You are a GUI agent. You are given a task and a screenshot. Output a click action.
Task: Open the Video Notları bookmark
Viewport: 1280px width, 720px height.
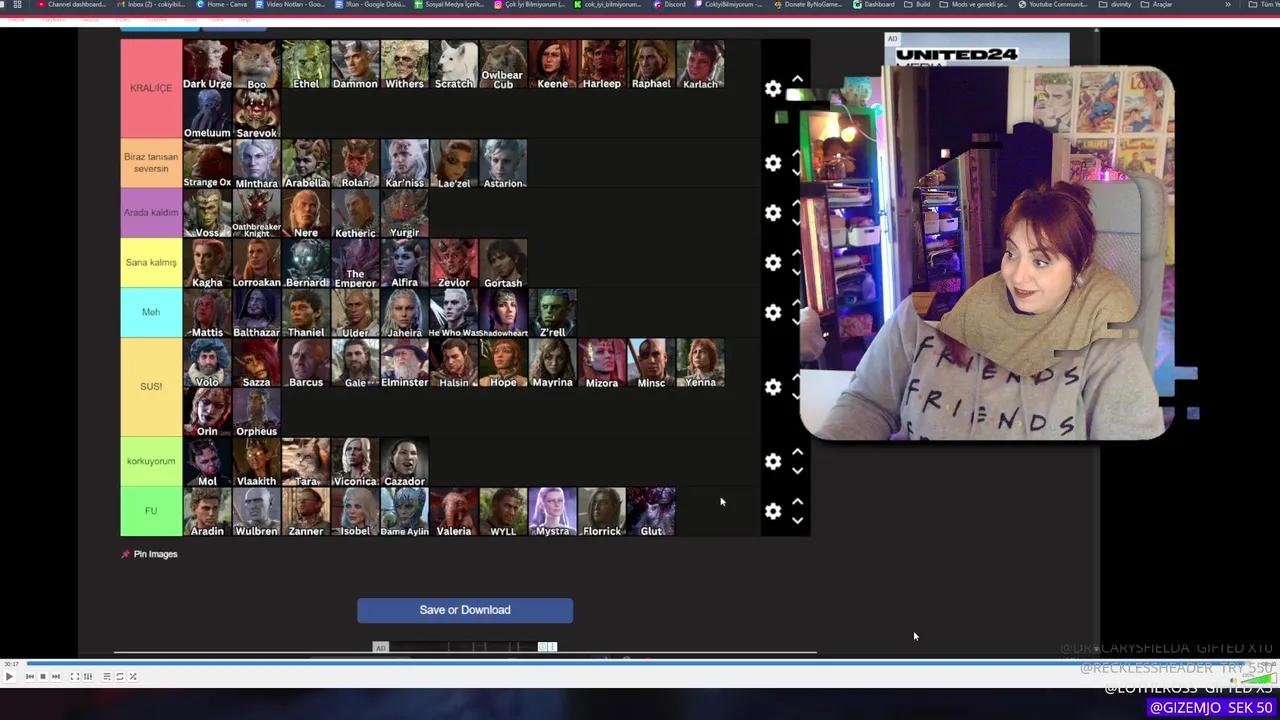point(290,4)
